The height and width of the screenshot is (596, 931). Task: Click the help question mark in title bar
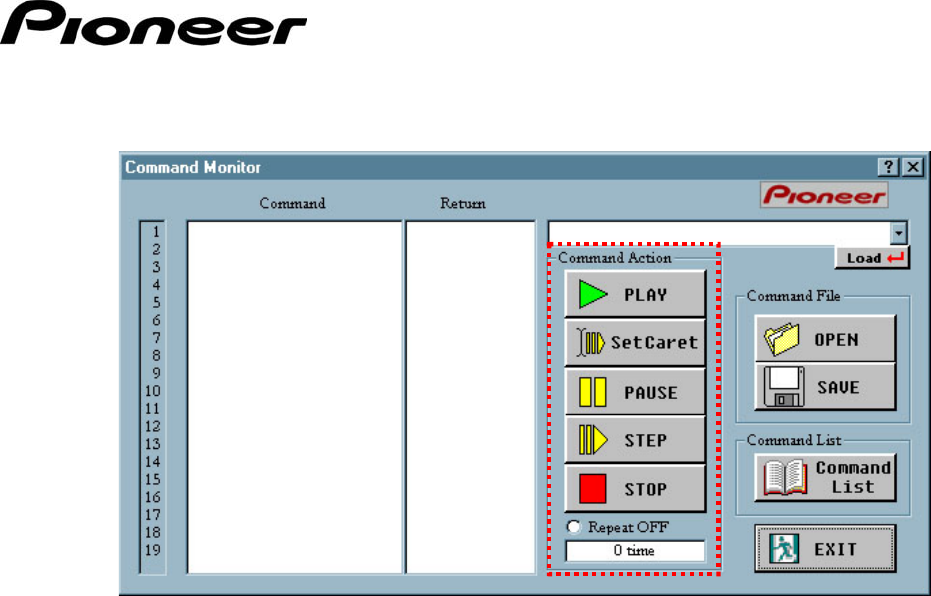tap(888, 167)
